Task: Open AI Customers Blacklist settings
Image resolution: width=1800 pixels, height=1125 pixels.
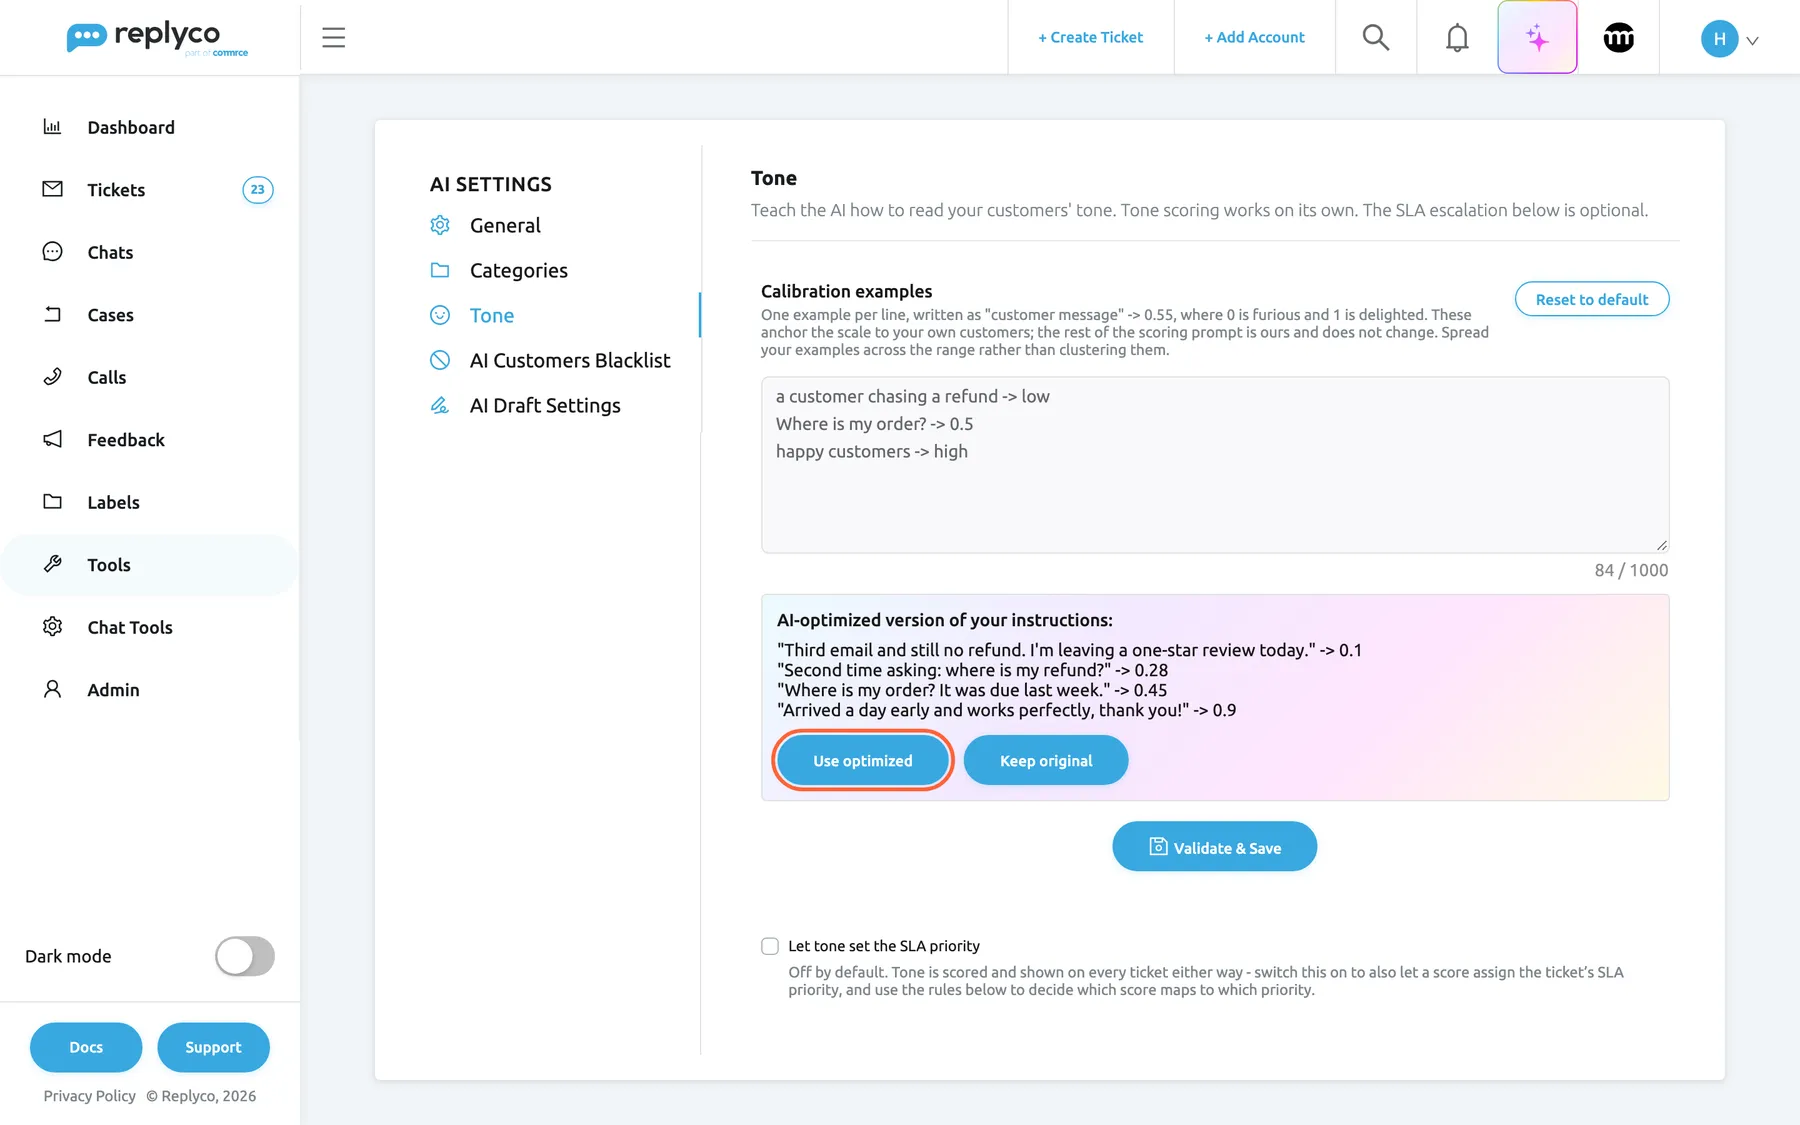Action: point(570,360)
